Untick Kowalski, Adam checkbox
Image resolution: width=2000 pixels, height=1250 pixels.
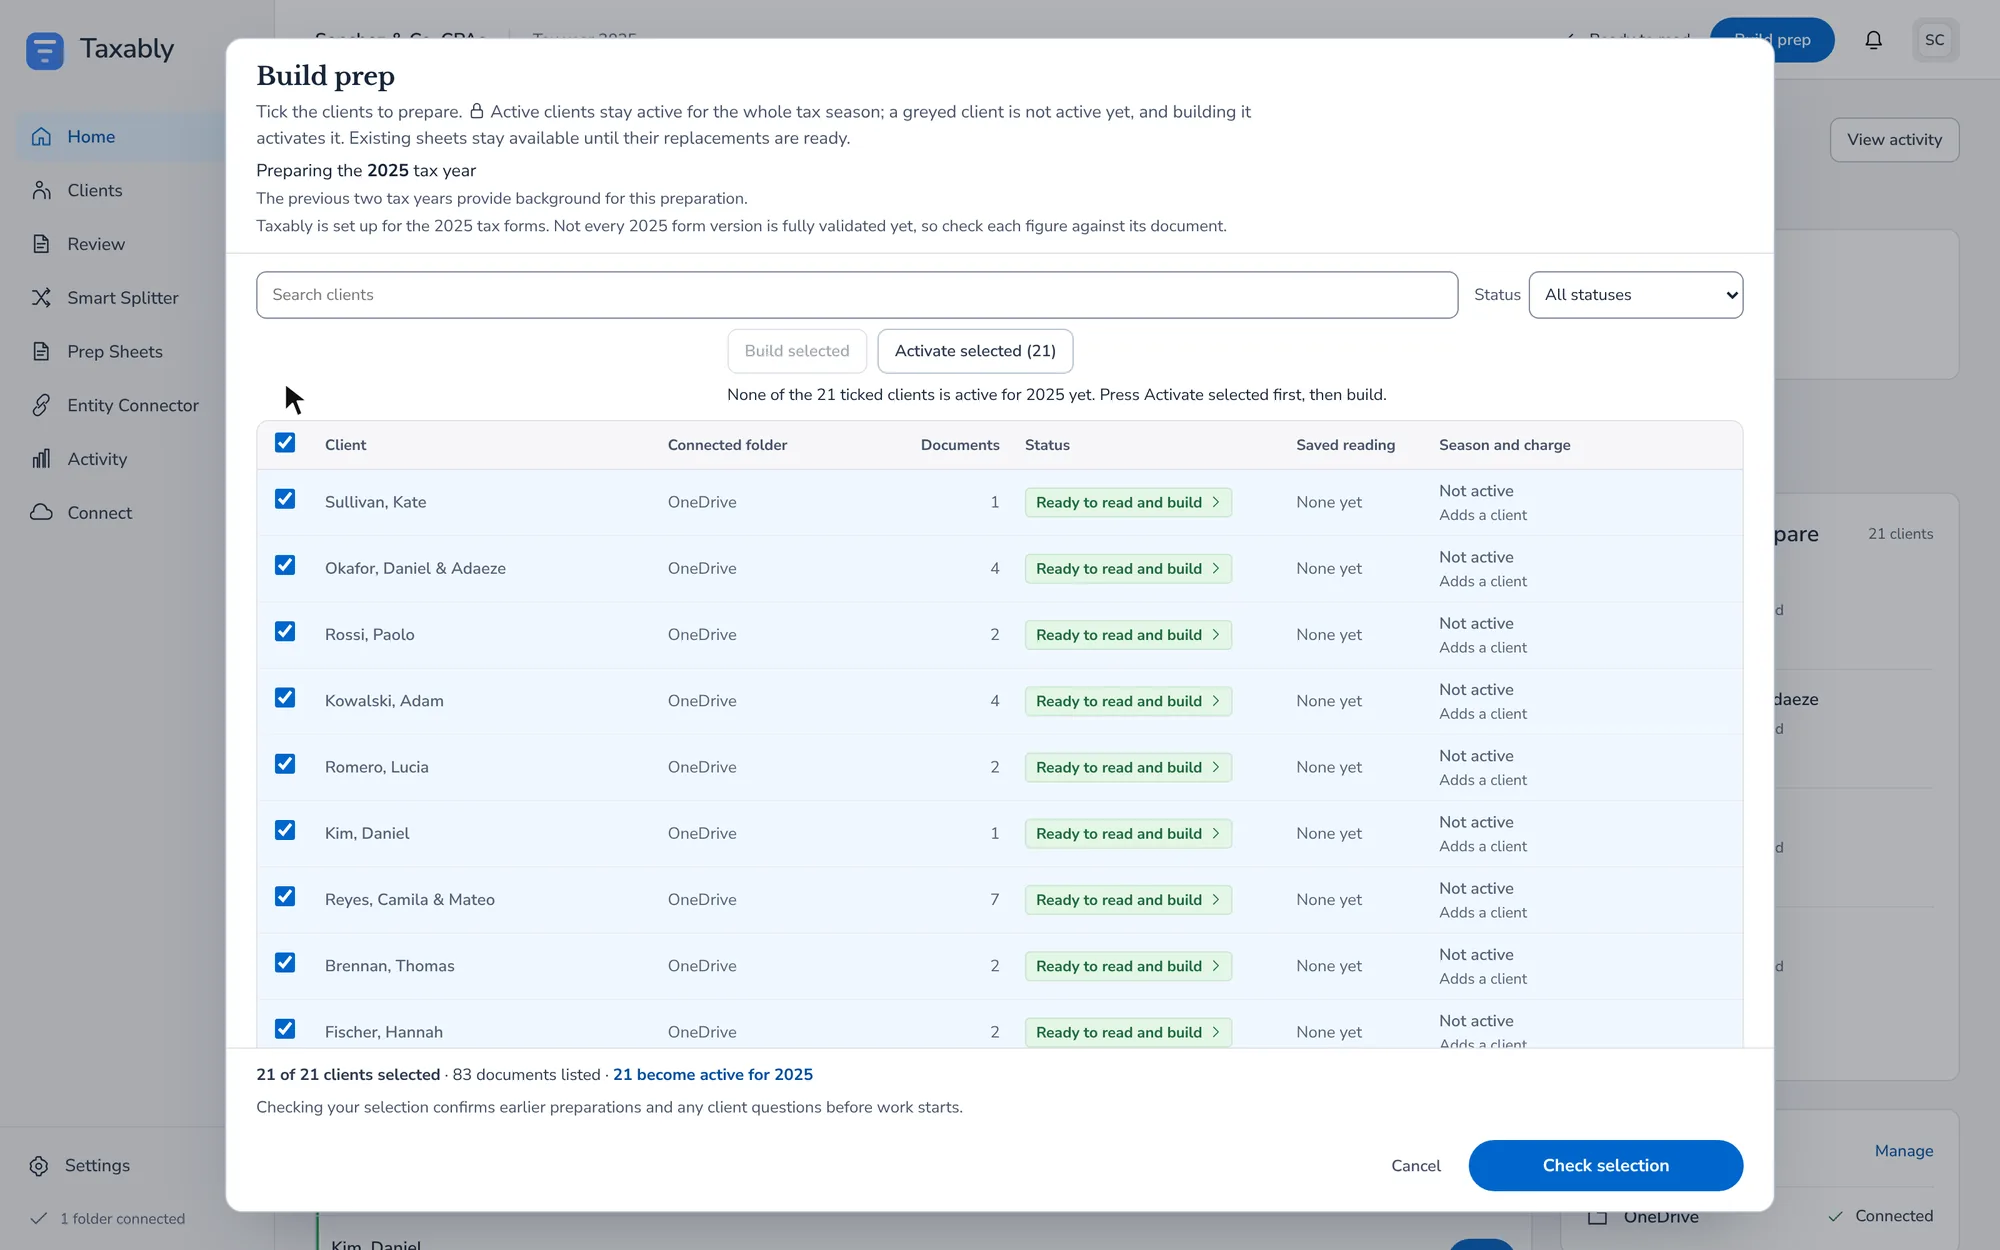pos(285,698)
